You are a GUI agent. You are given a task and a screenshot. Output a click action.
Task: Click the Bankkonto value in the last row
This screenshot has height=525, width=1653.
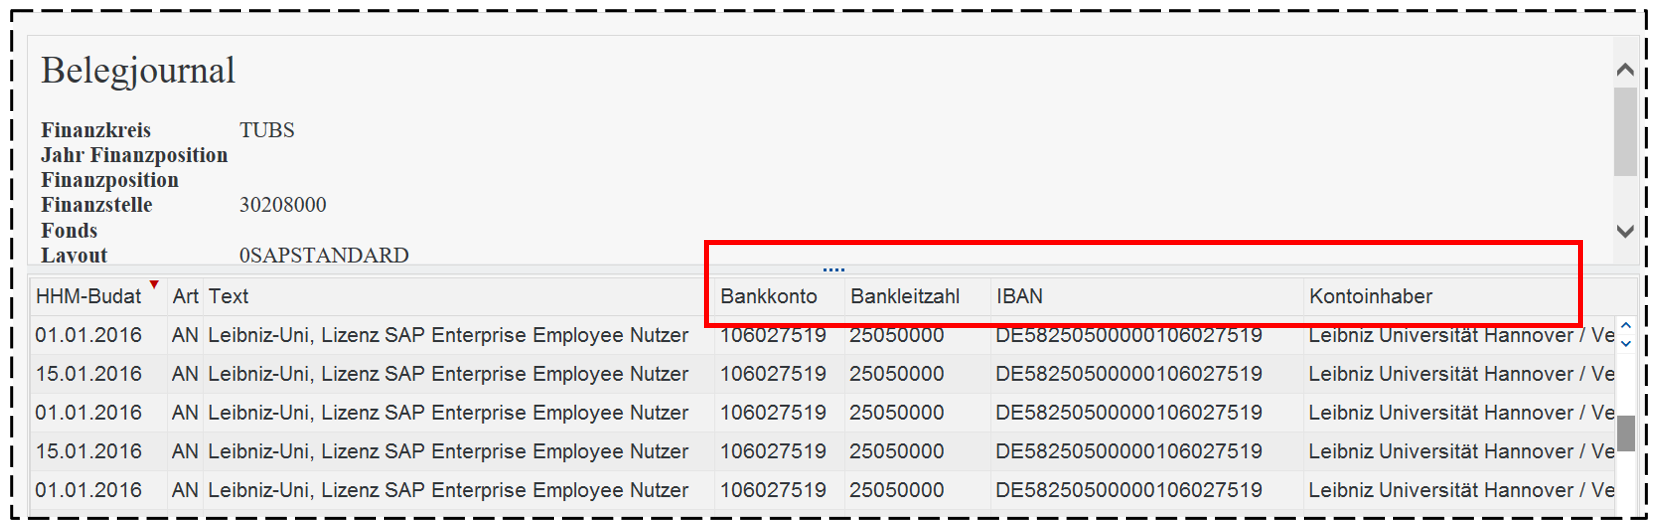[x=772, y=491]
